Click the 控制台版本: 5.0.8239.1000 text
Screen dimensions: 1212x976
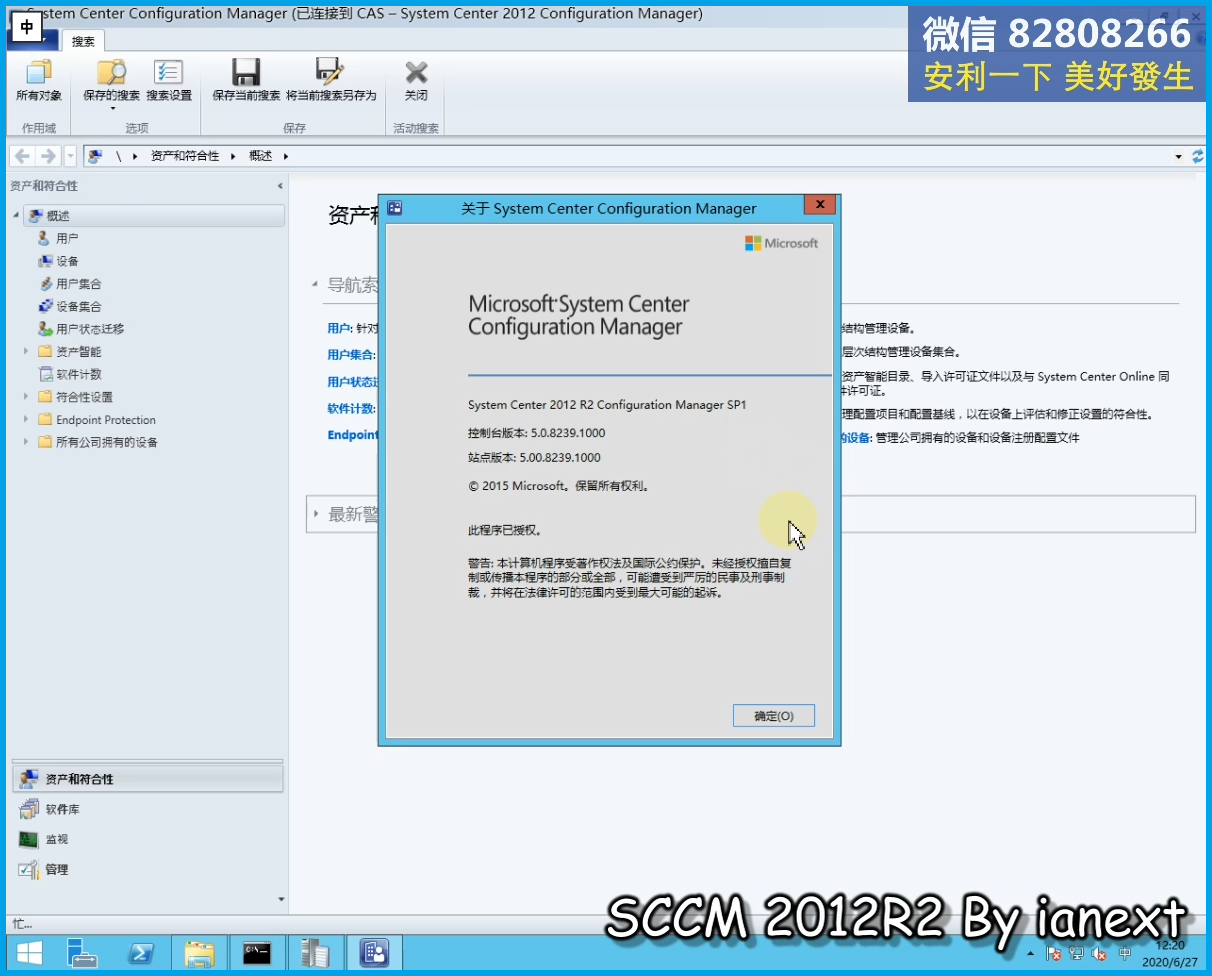(536, 433)
